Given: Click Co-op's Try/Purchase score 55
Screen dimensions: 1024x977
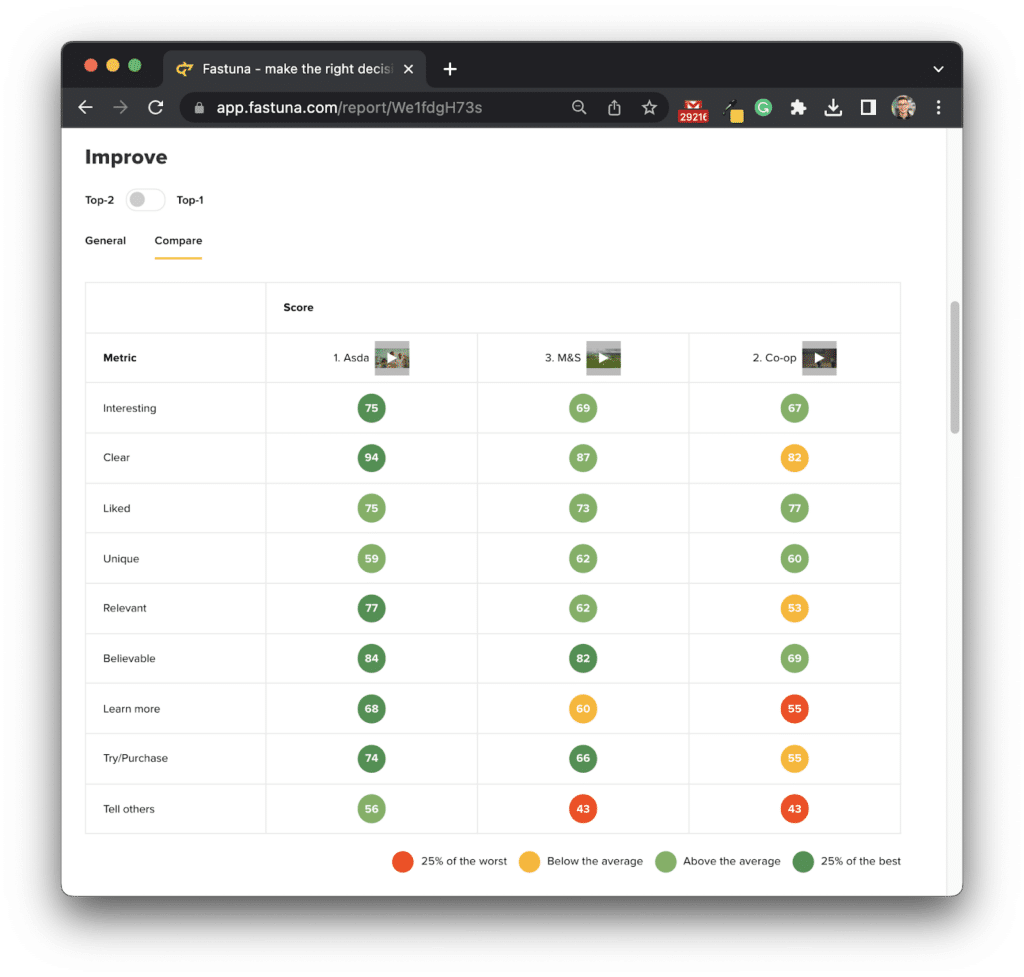Looking at the screenshot, I should 794,758.
